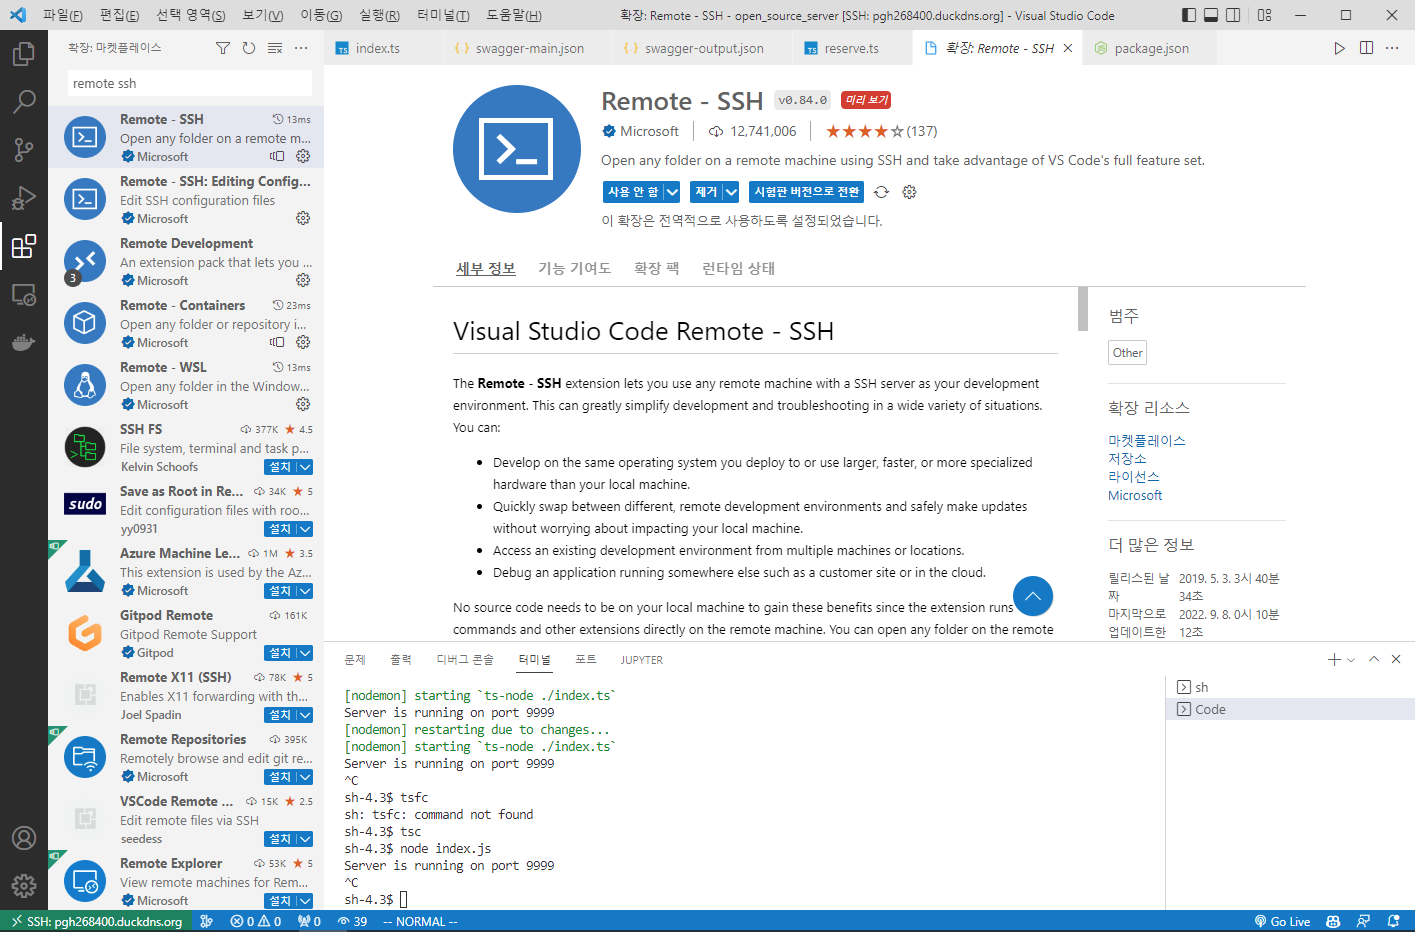Click the 제거 uninstall button
The image size is (1415, 932).
coord(706,192)
